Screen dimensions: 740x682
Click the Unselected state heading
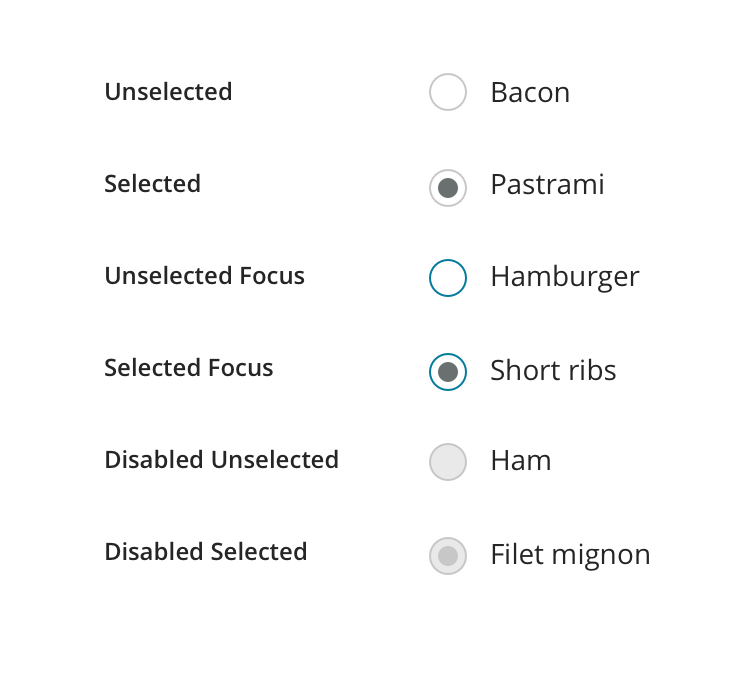click(168, 92)
